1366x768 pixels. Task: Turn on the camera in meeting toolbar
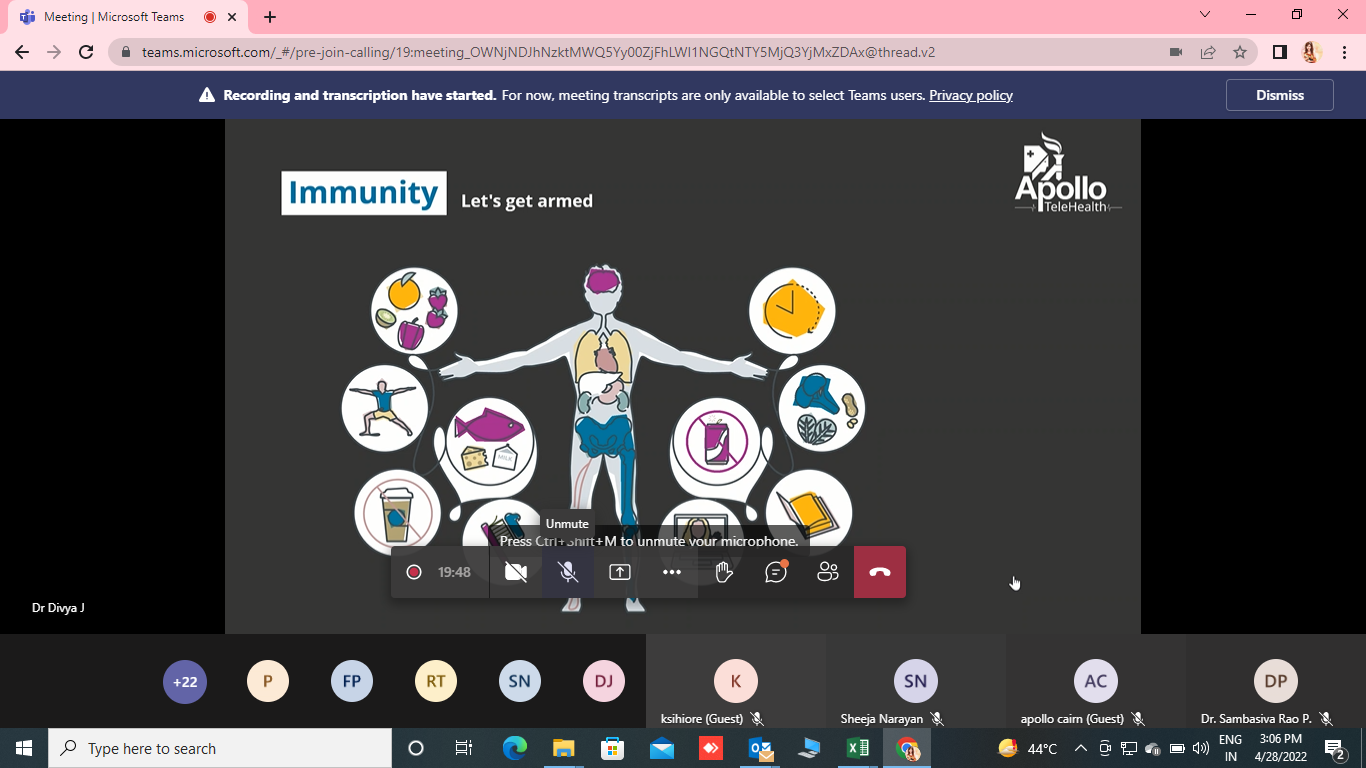(516, 572)
